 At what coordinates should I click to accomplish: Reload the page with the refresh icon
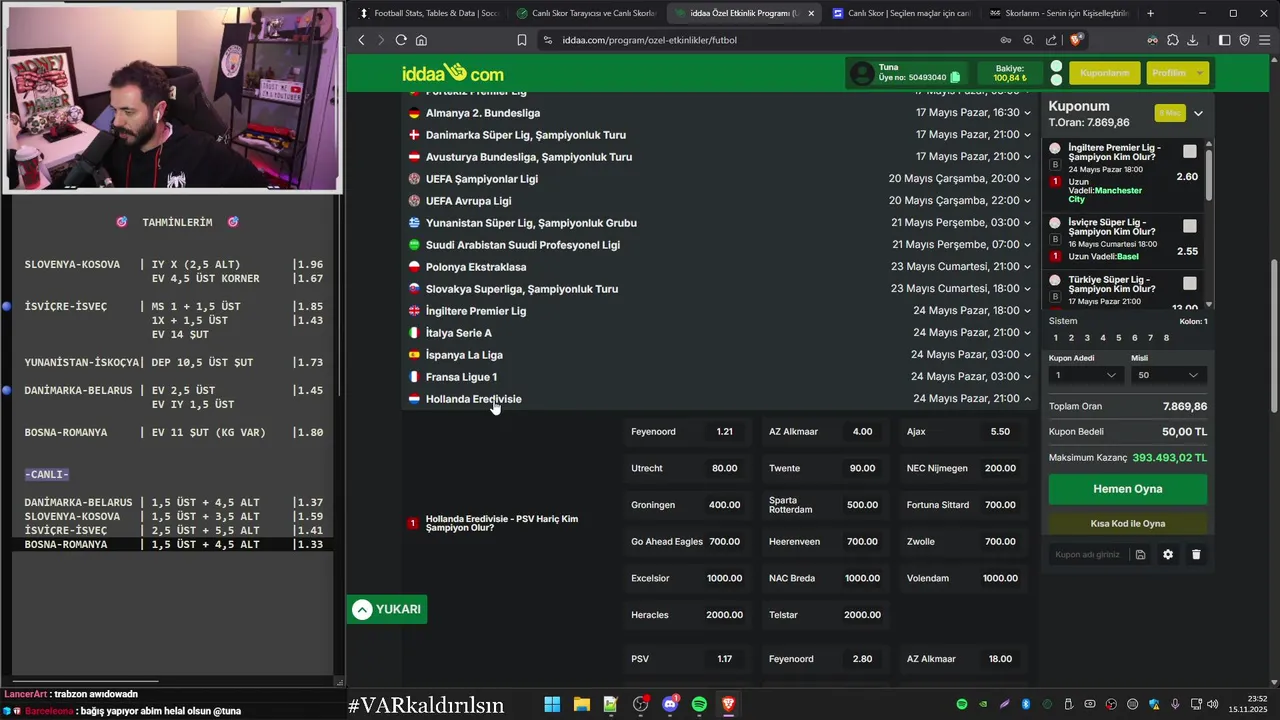click(x=401, y=40)
